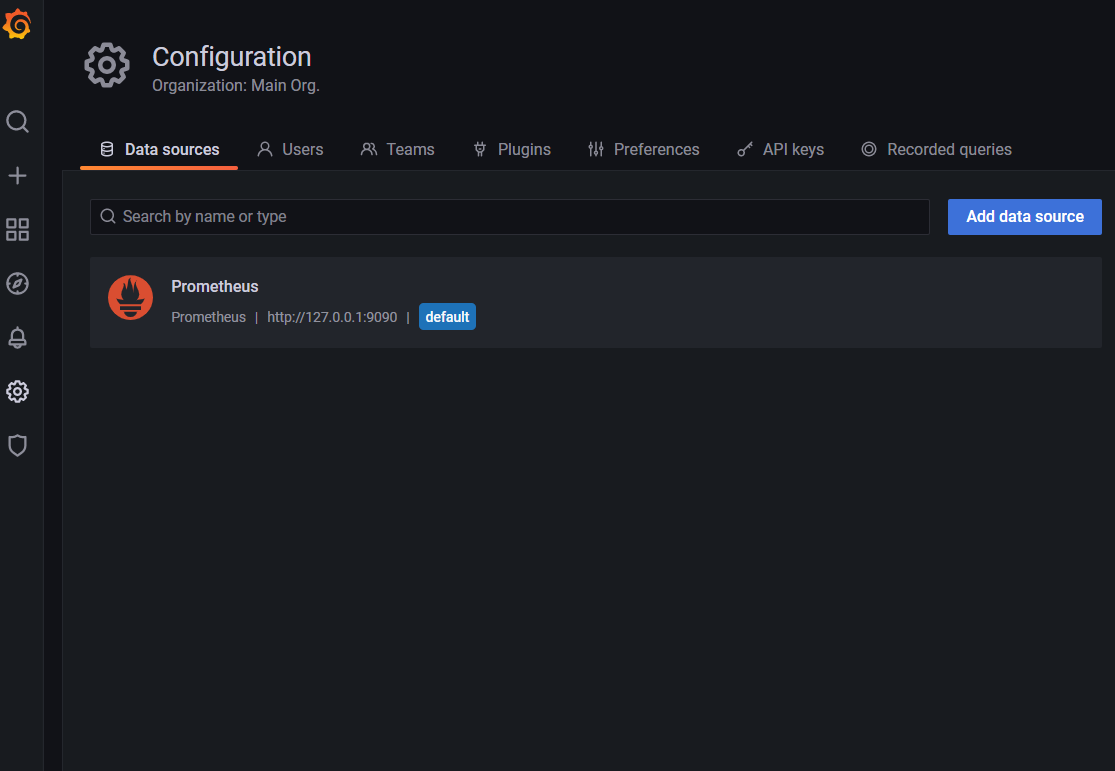Viewport: 1115px width, 771px height.
Task: Click the Configuration page title
Action: [232, 57]
